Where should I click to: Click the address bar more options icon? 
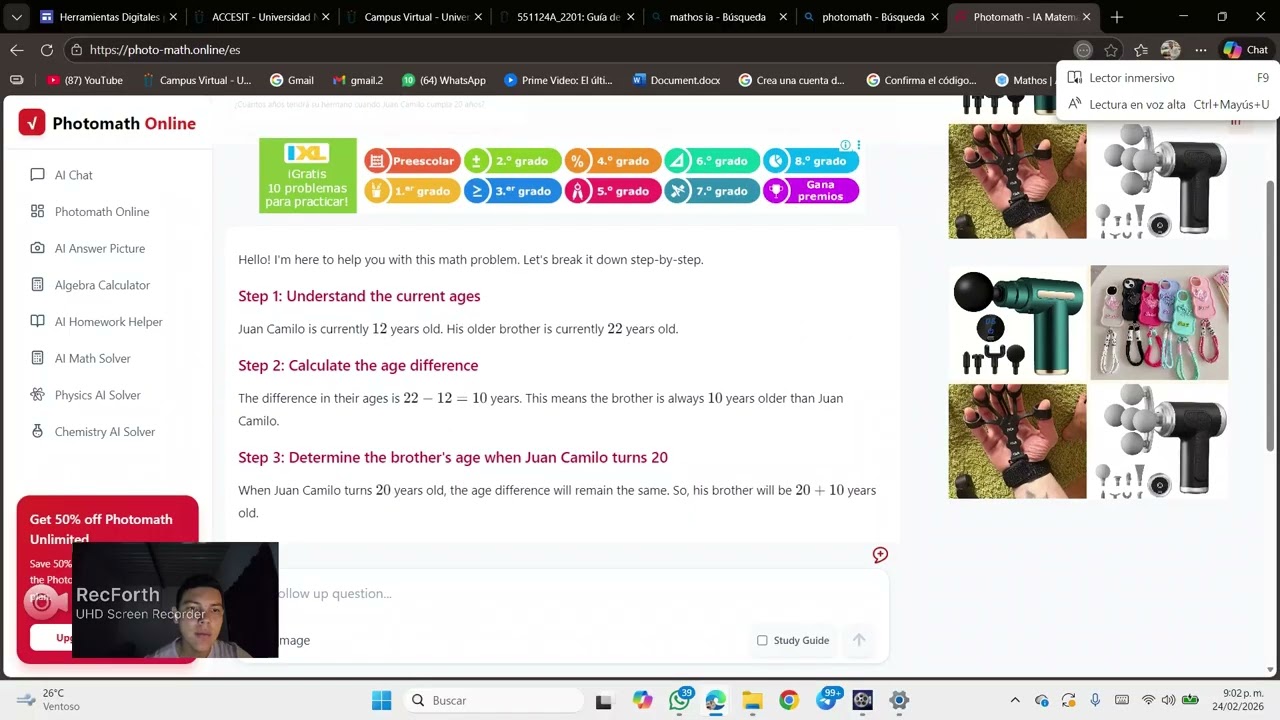tap(1083, 50)
